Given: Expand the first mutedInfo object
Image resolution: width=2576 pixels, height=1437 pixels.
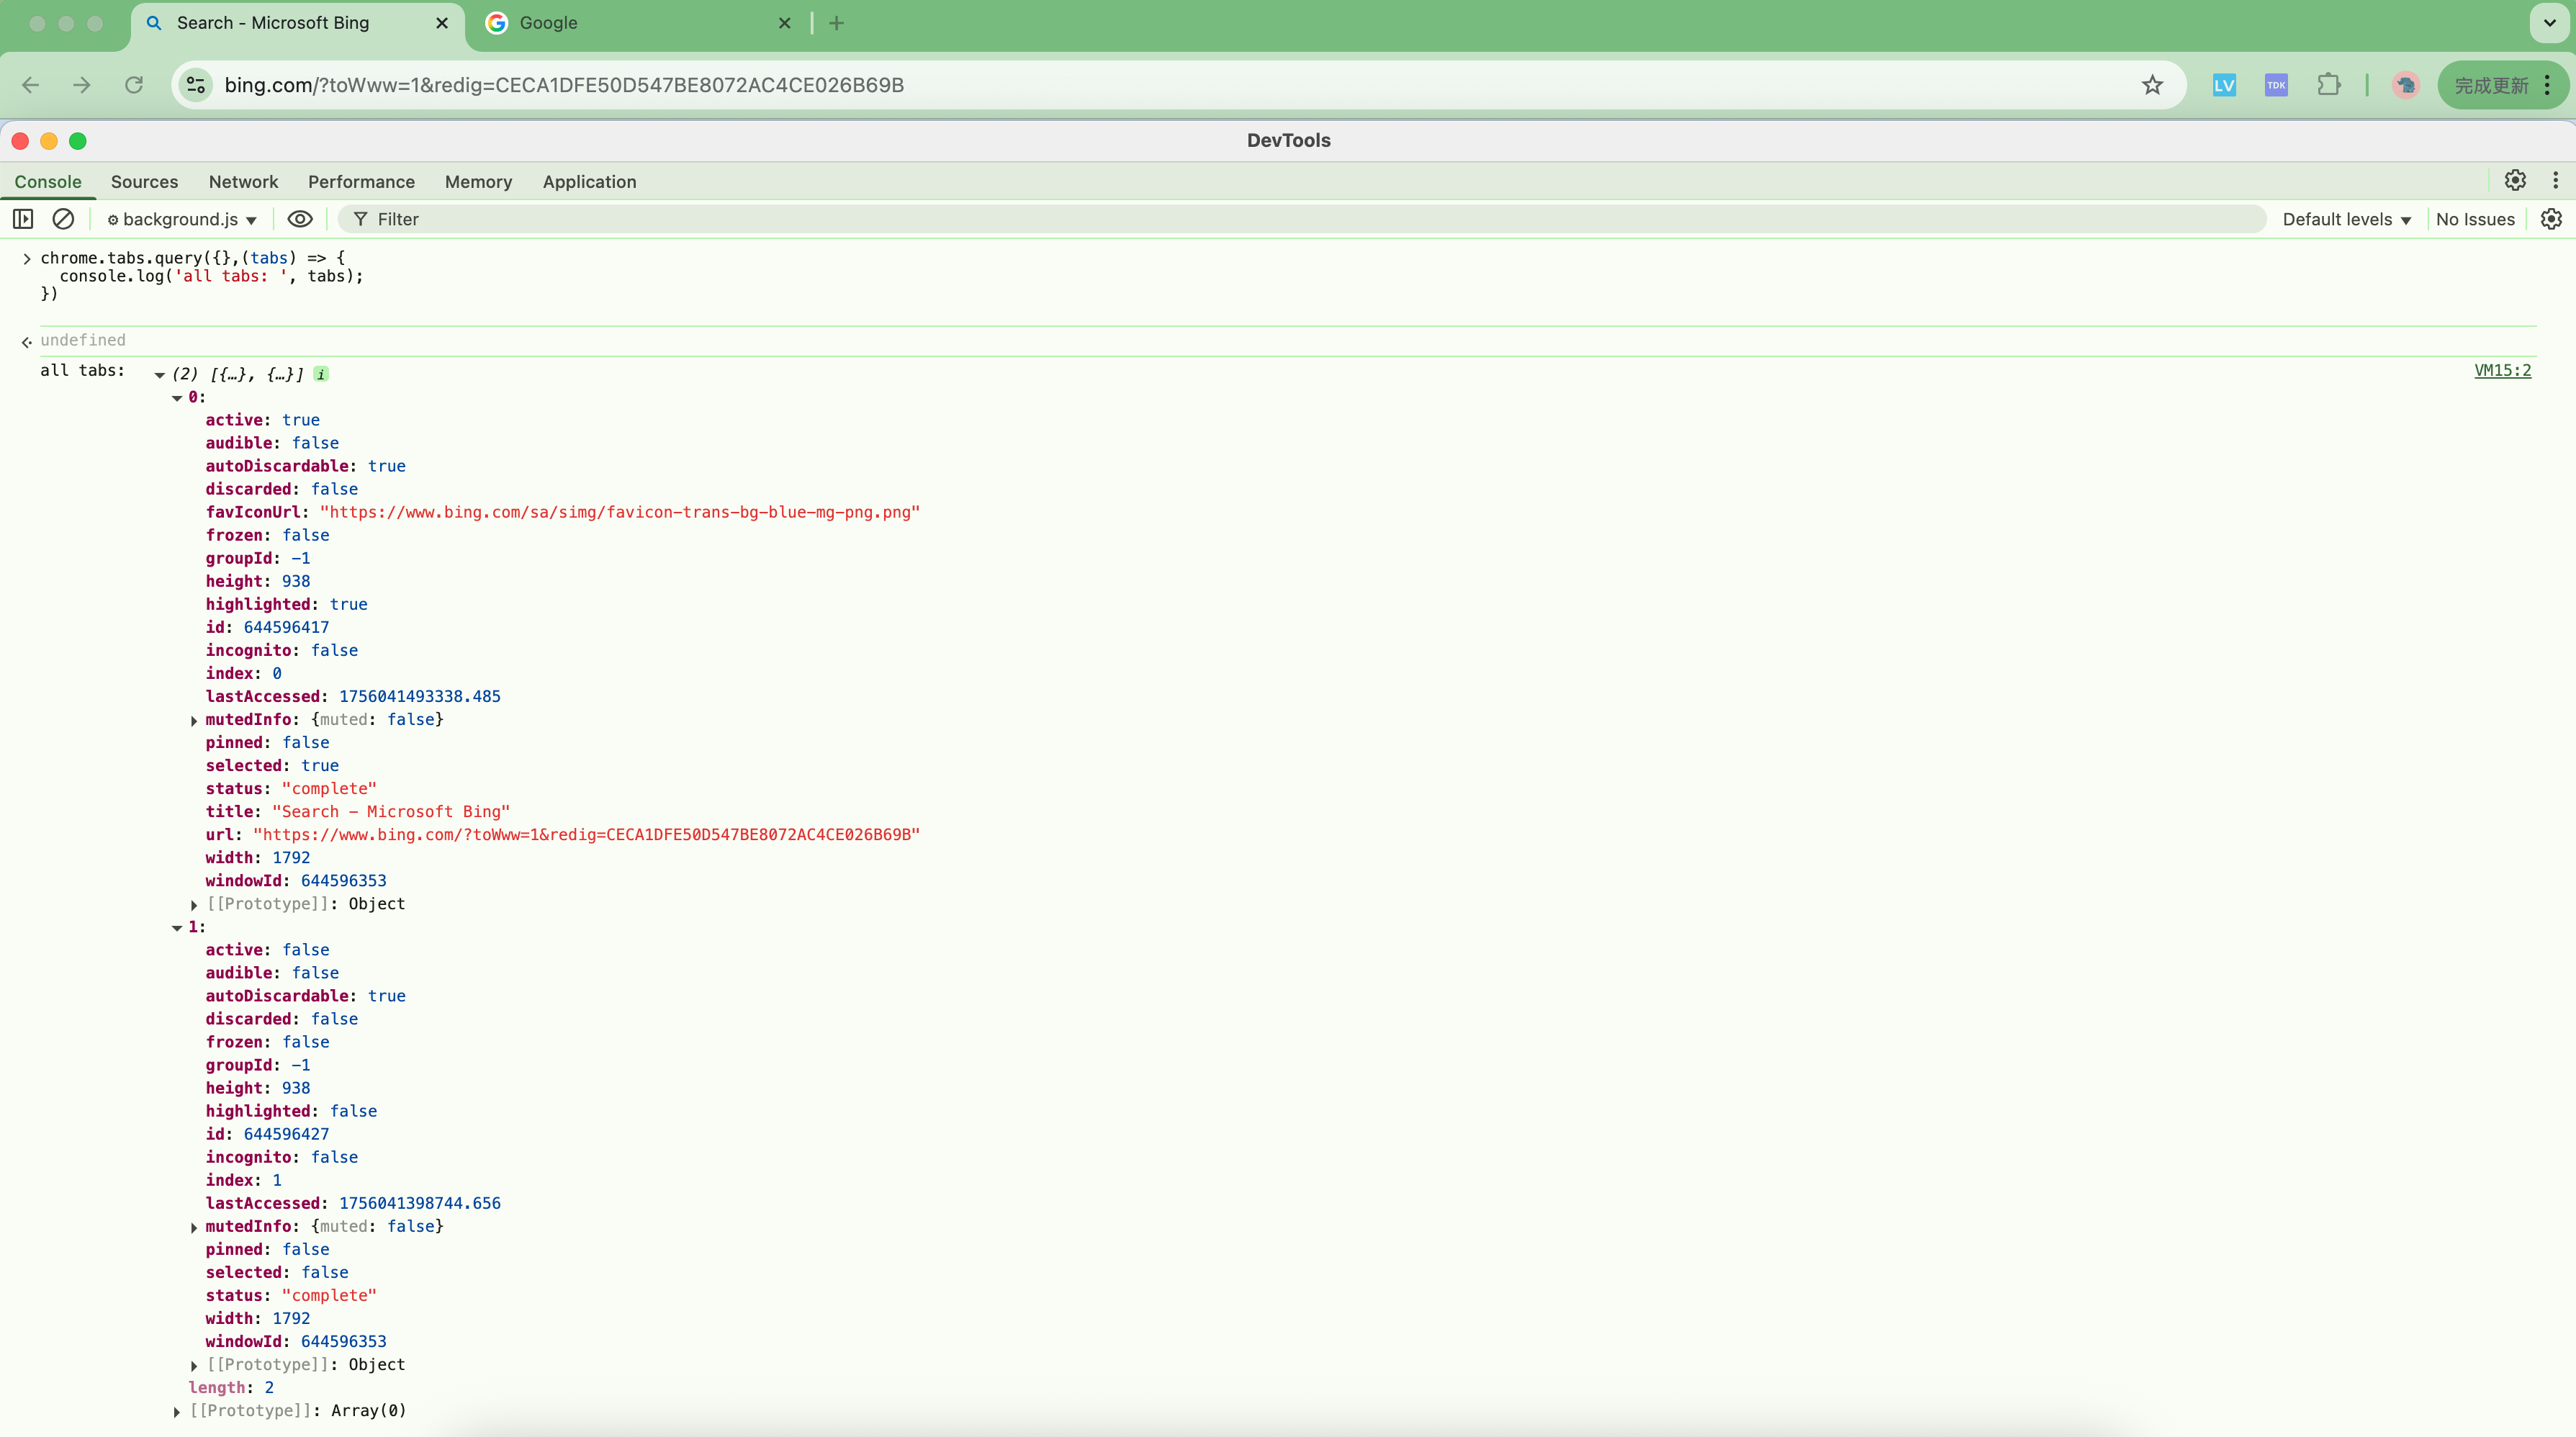Looking at the screenshot, I should pos(194,720).
